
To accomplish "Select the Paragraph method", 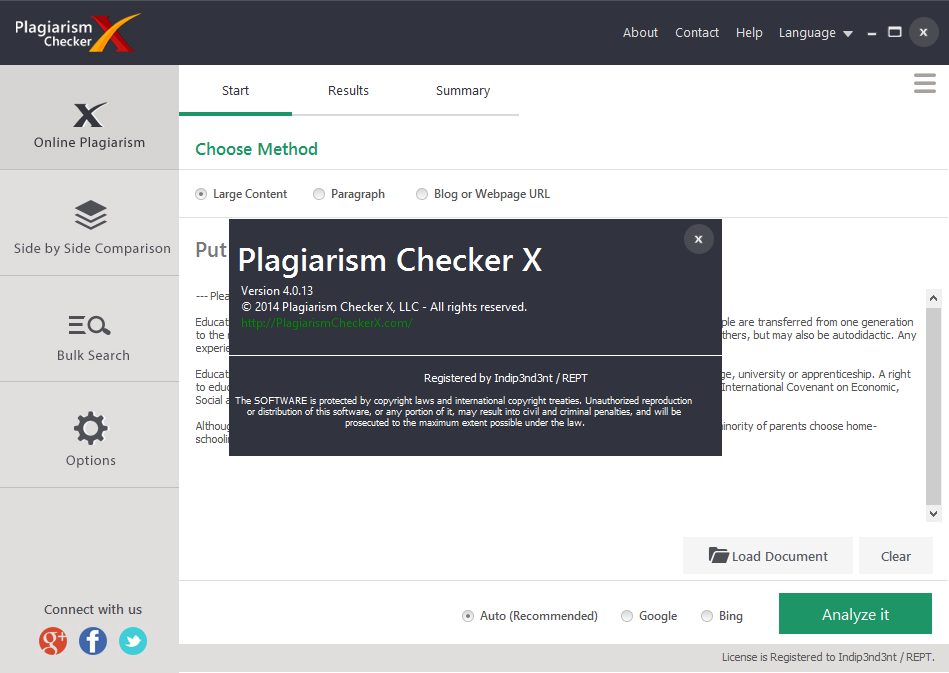I will 349,194.
